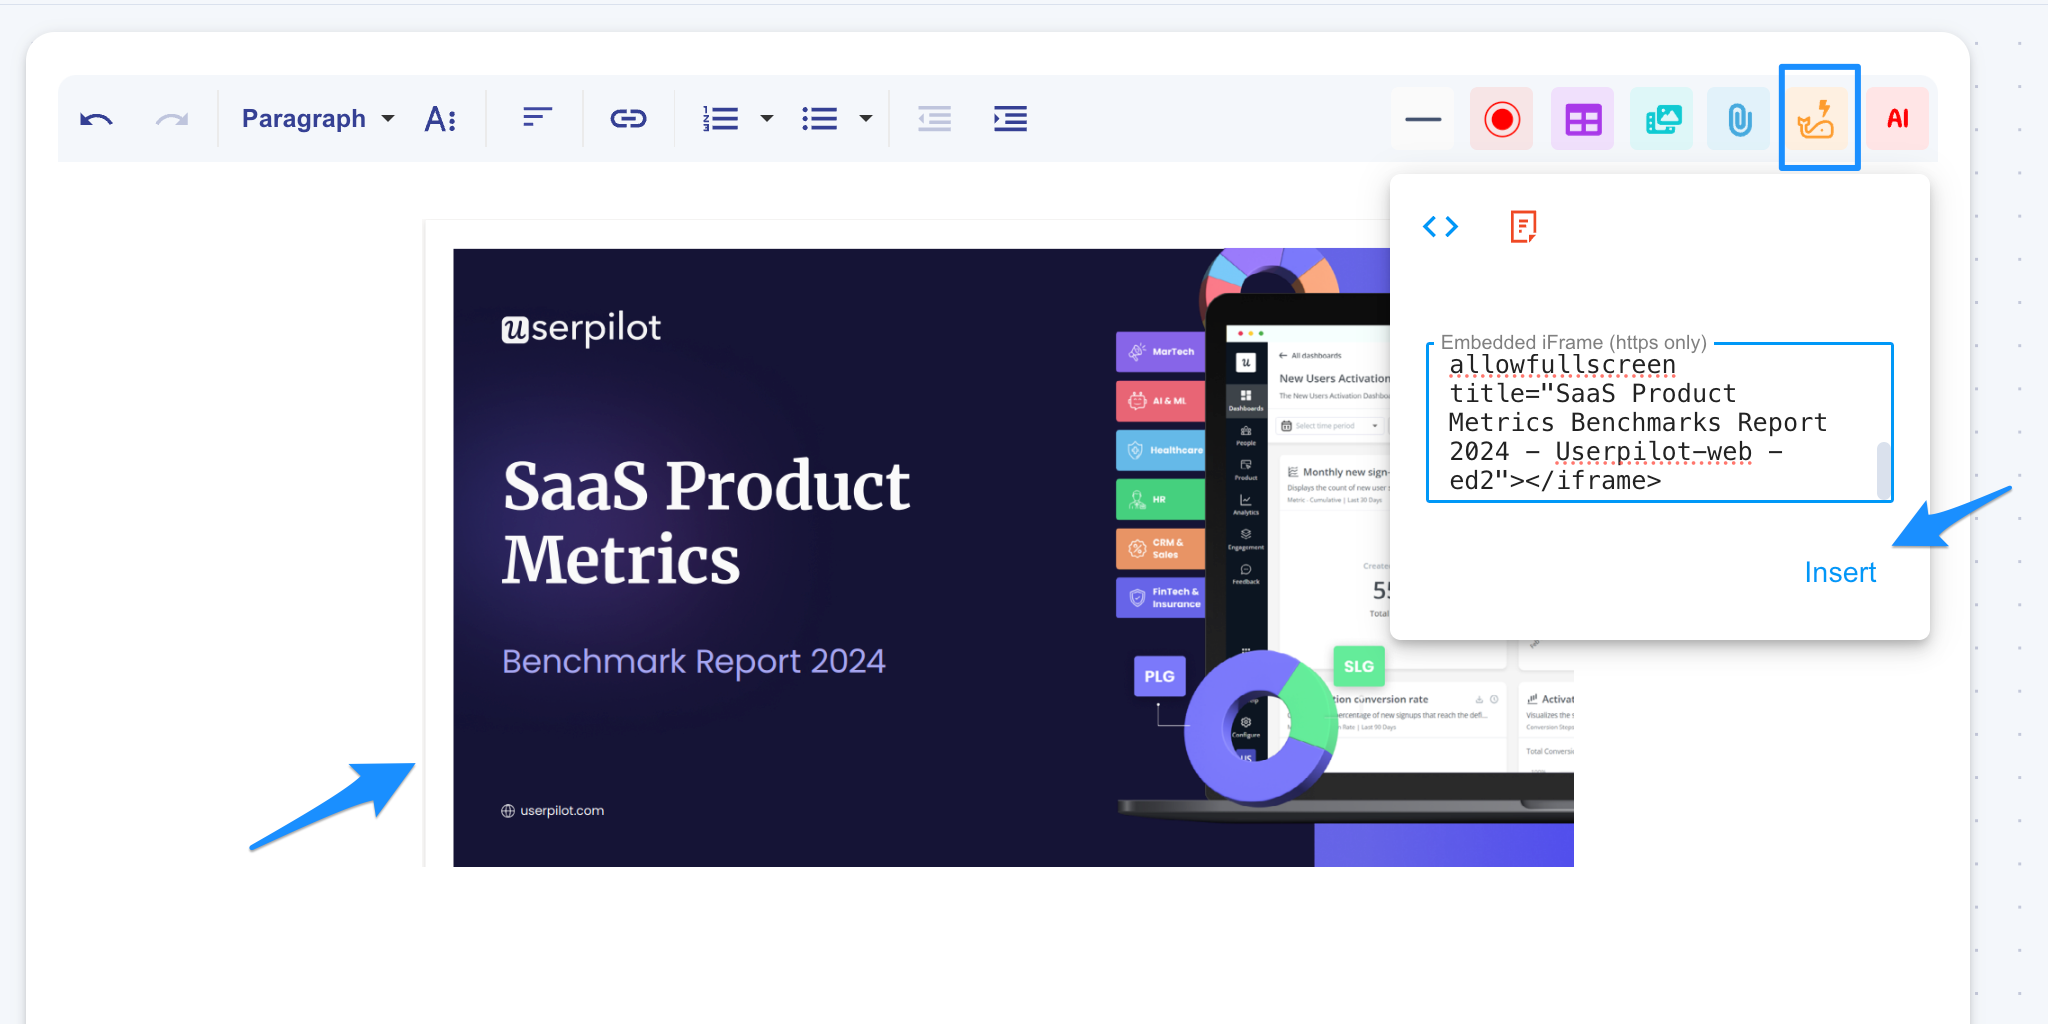The width and height of the screenshot is (2048, 1024).
Task: Insert a horizontal divider line
Action: click(x=1422, y=119)
